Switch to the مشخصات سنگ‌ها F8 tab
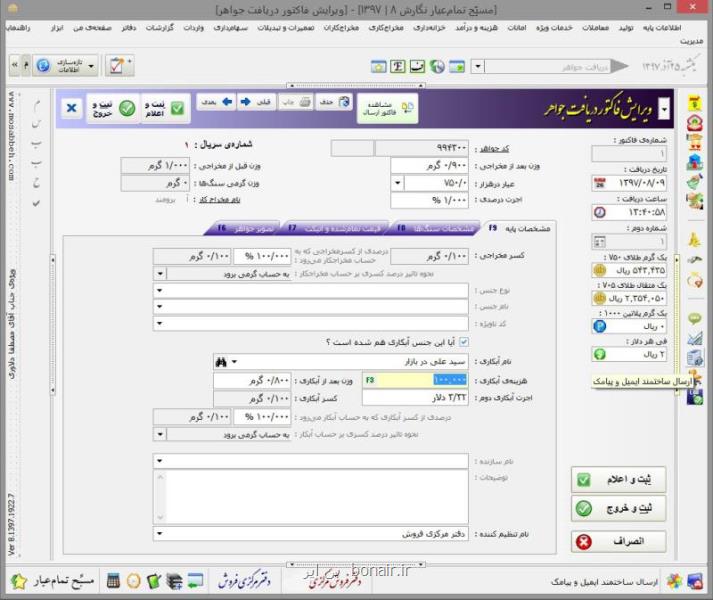713x600 pixels. [x=435, y=228]
